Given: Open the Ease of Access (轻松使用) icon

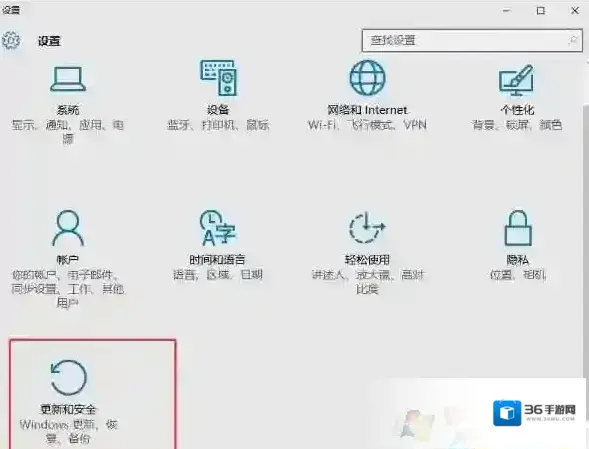Looking at the screenshot, I should tap(367, 227).
